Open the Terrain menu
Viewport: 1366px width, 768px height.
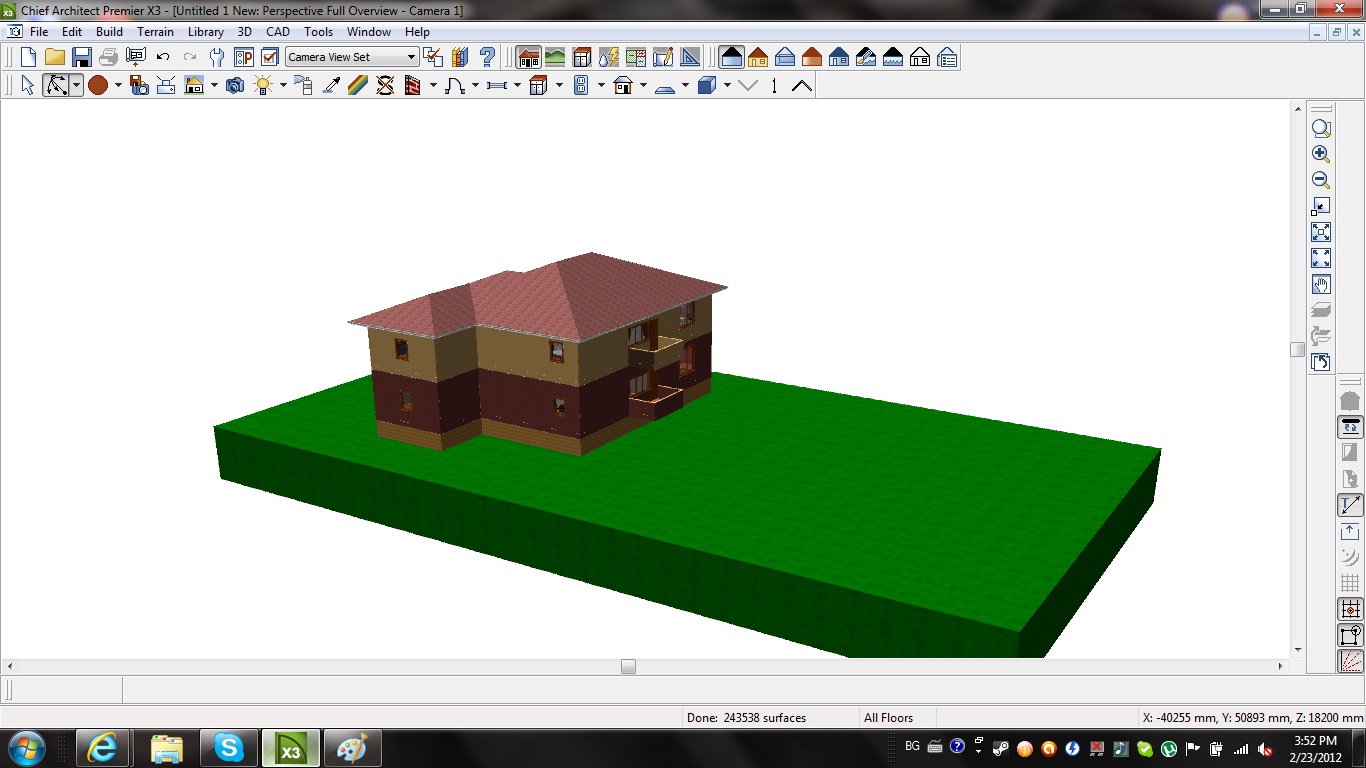pos(156,32)
